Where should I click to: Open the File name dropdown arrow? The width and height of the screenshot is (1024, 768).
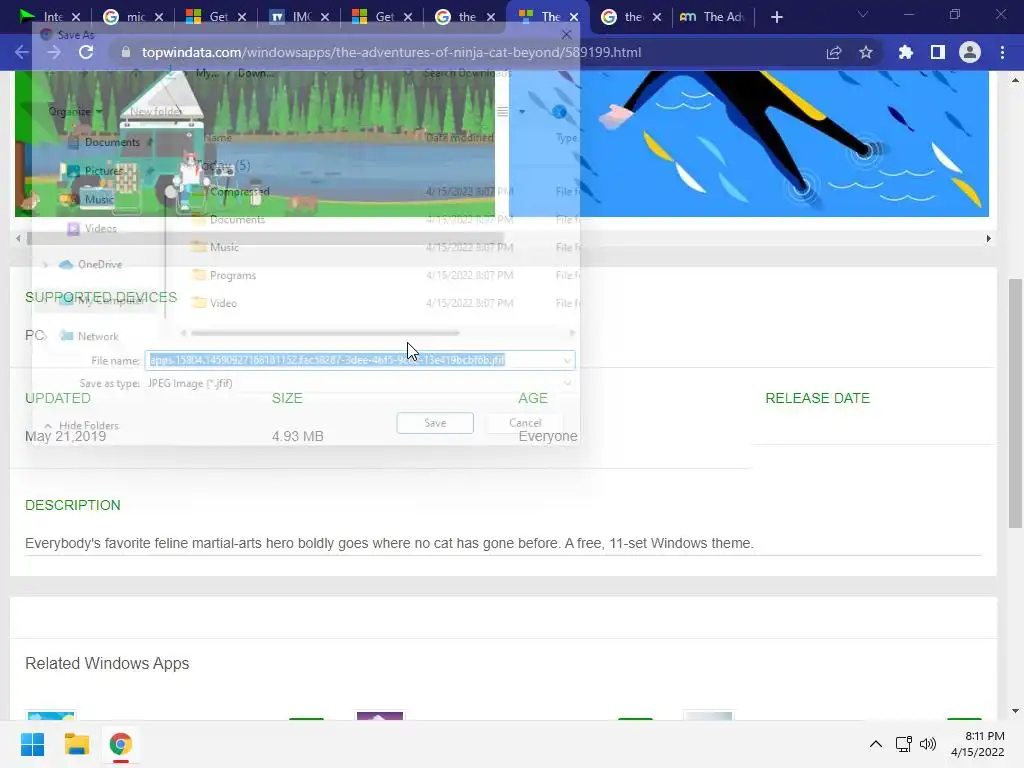(568, 360)
